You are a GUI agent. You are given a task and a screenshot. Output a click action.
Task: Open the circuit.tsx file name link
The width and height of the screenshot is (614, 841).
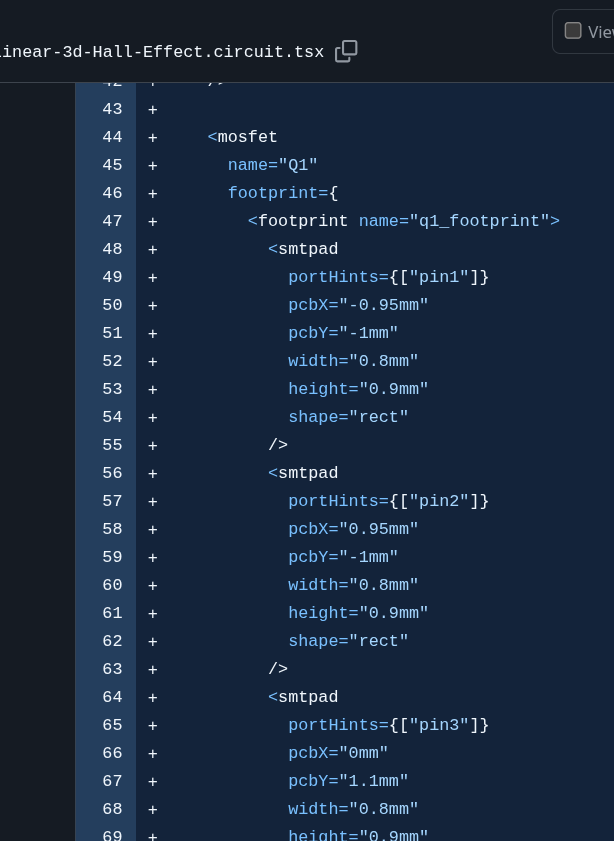coord(161,52)
